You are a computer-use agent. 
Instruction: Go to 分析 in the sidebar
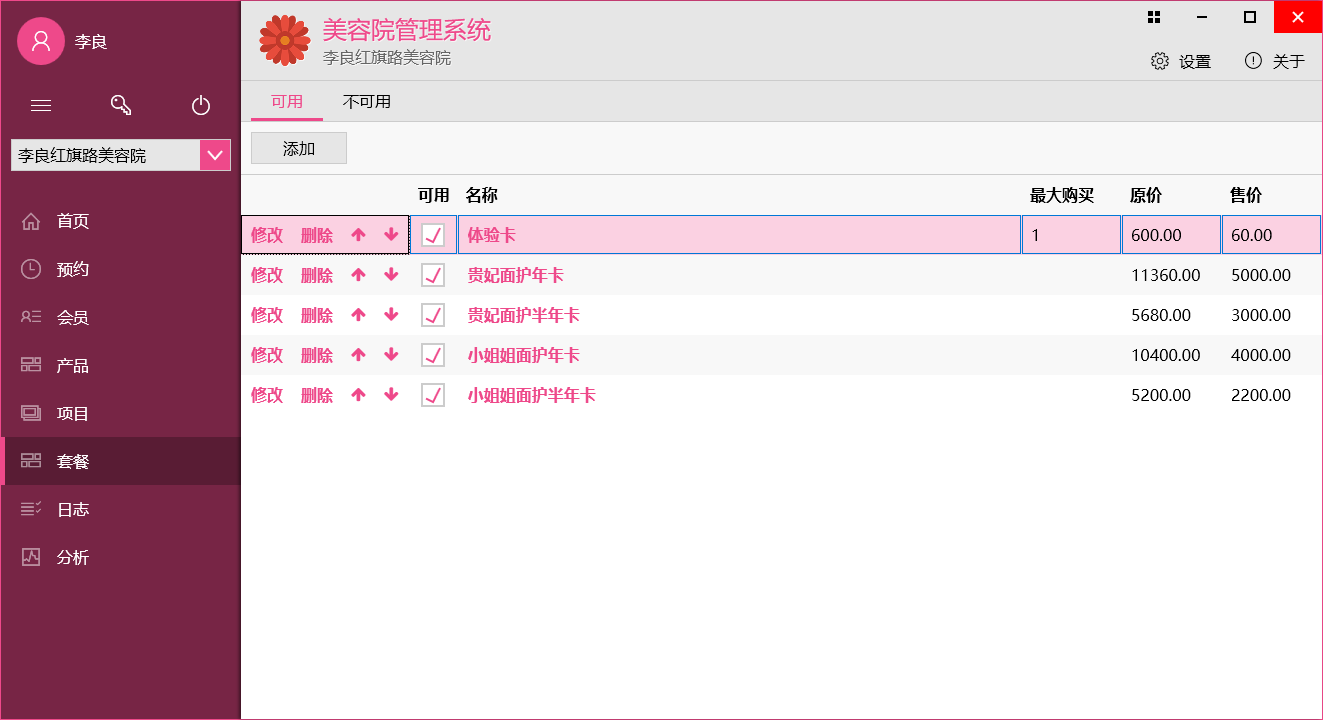pyautogui.click(x=72, y=557)
